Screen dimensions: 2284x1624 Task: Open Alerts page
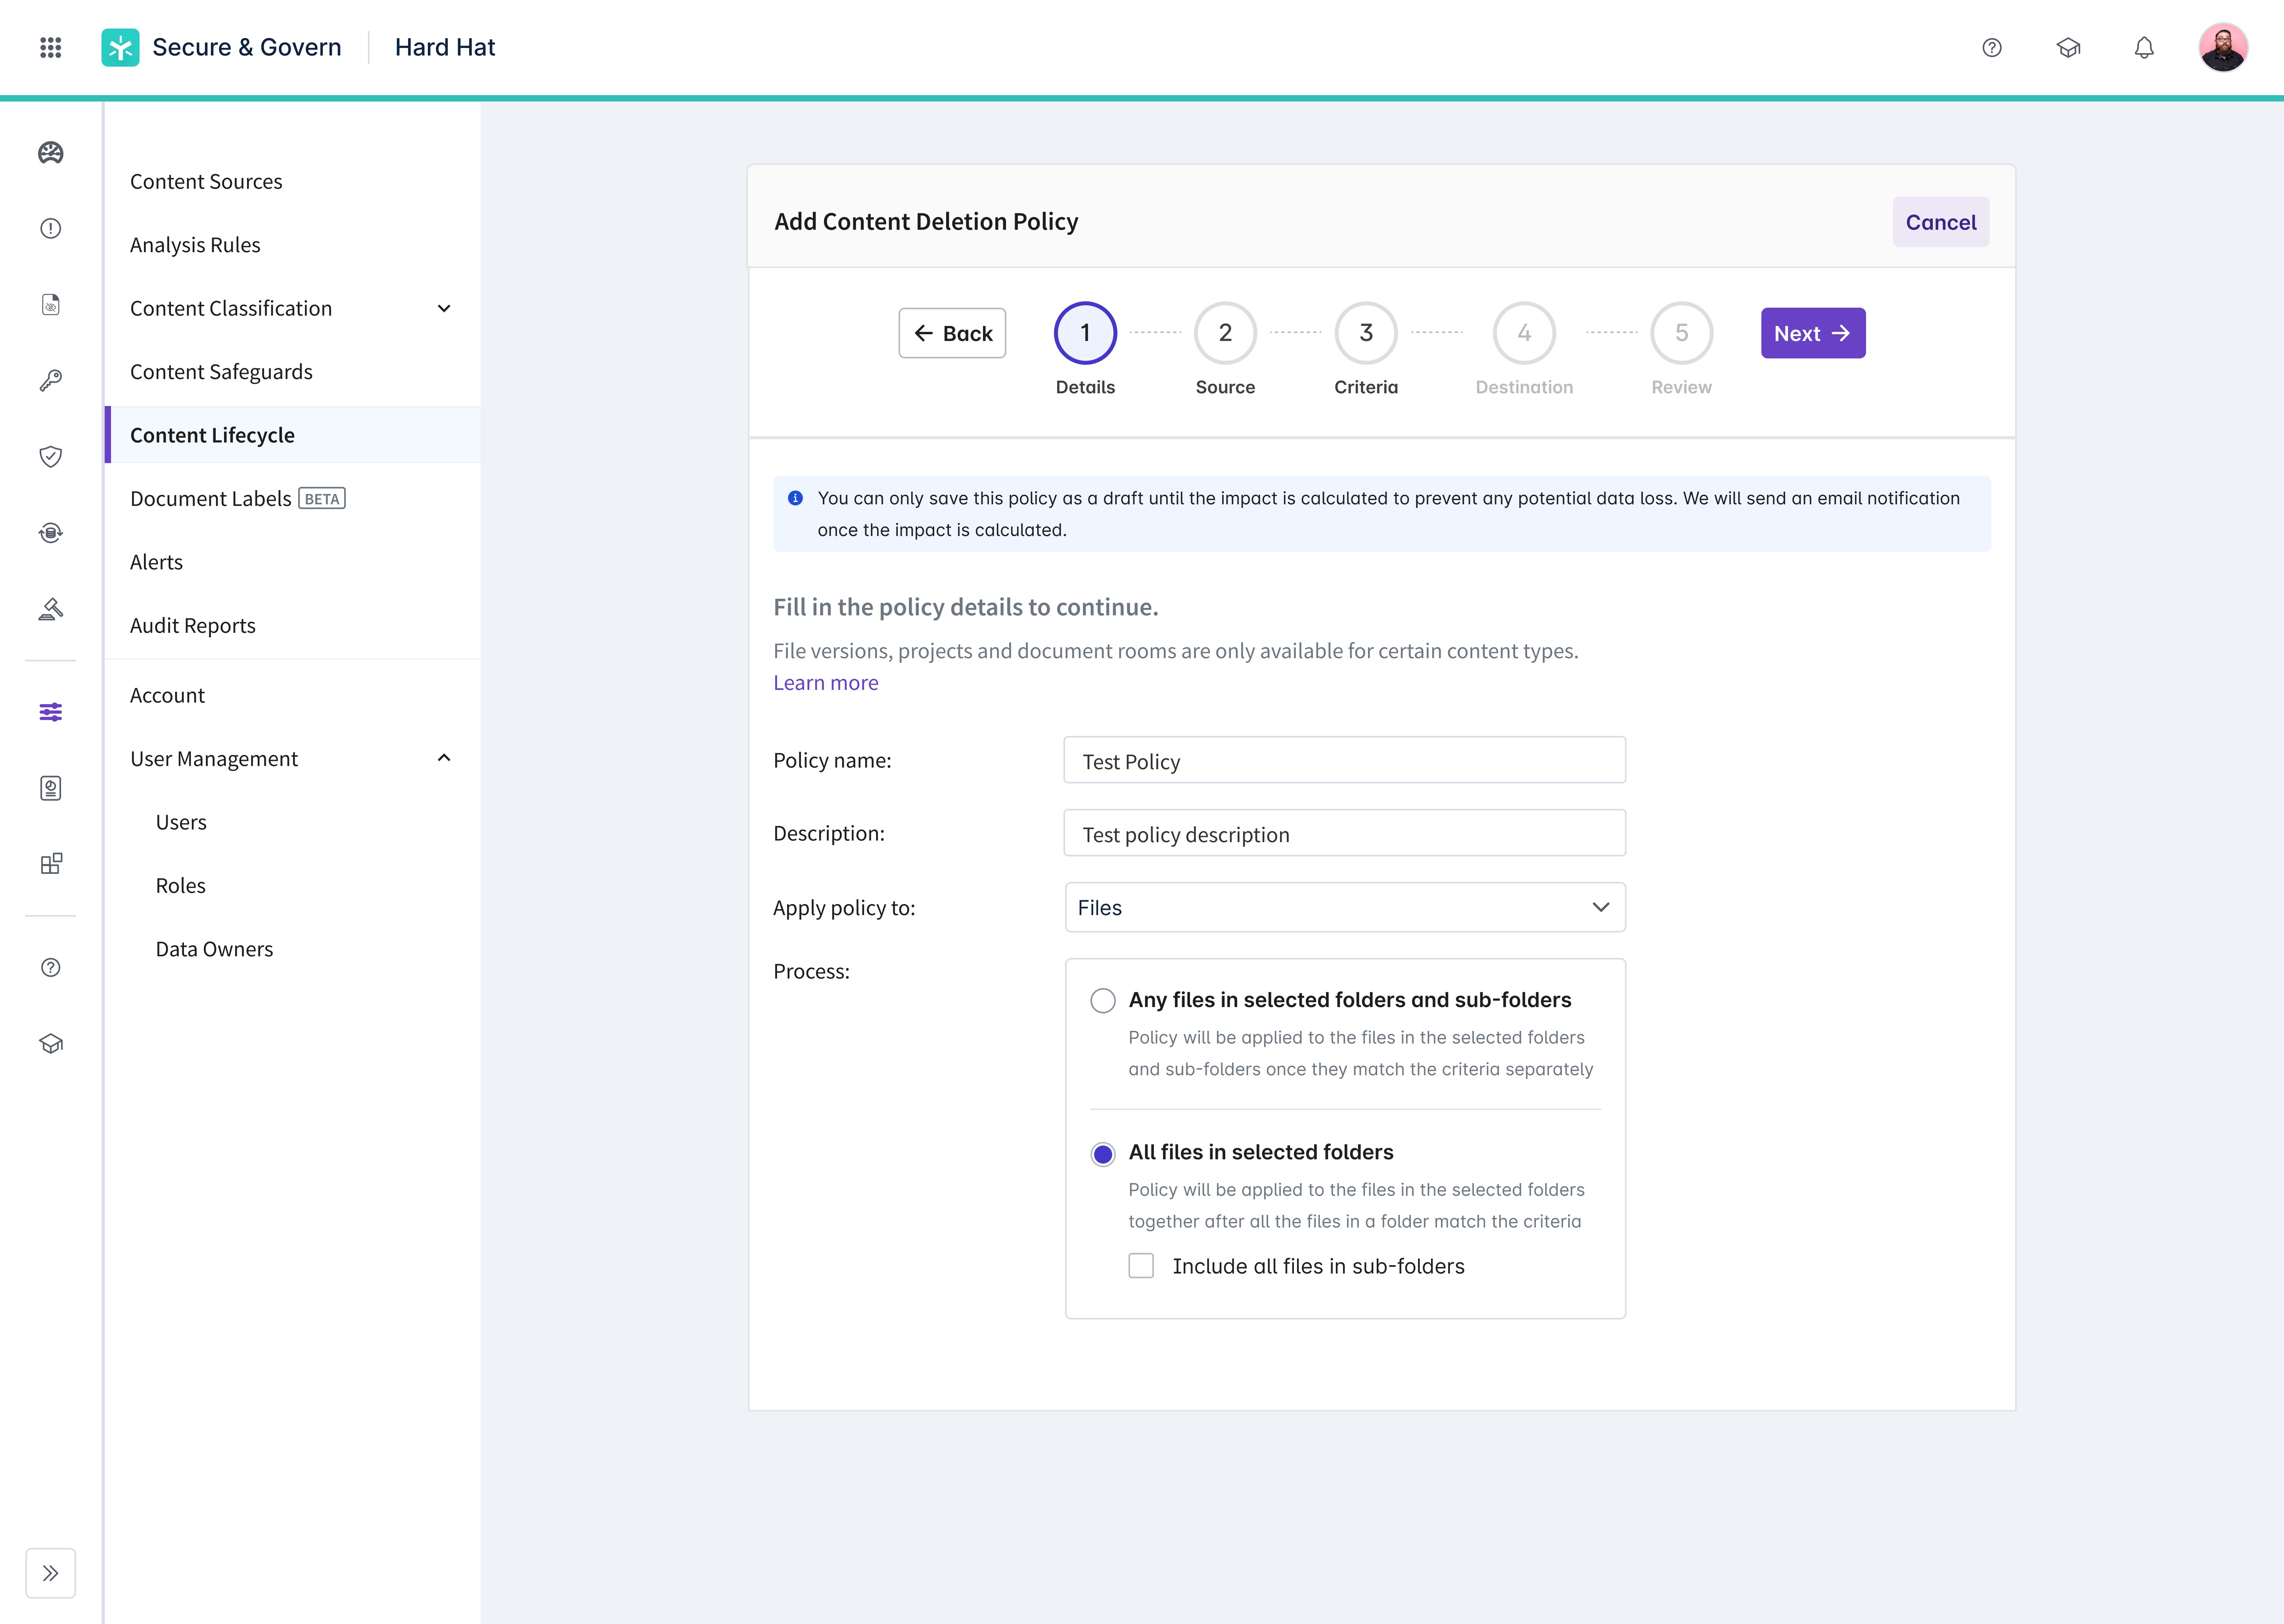pyautogui.click(x=156, y=562)
